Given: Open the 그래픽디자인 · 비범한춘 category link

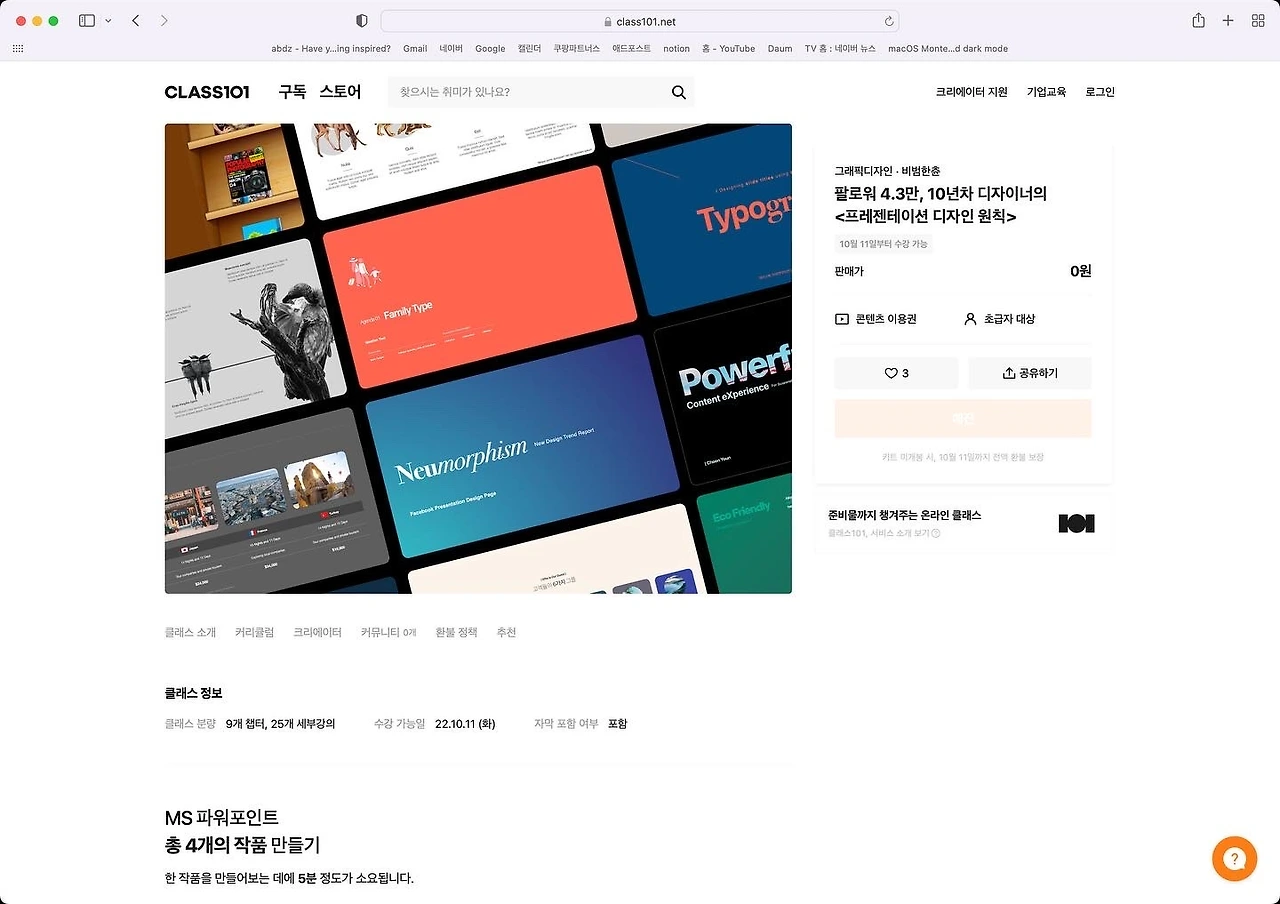Looking at the screenshot, I should pyautogui.click(x=887, y=171).
